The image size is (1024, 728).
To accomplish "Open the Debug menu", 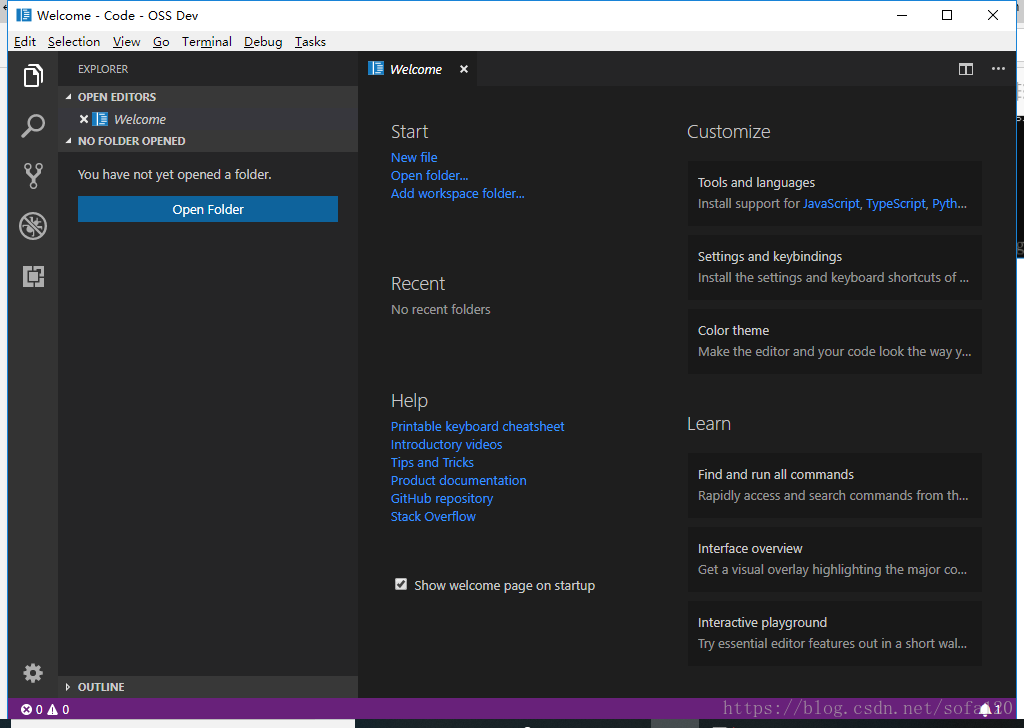I will 263,42.
